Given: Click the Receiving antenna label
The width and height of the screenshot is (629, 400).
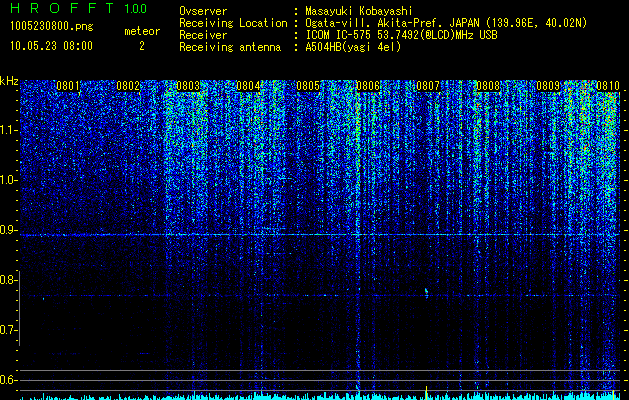Looking at the screenshot, I should coord(230,47).
